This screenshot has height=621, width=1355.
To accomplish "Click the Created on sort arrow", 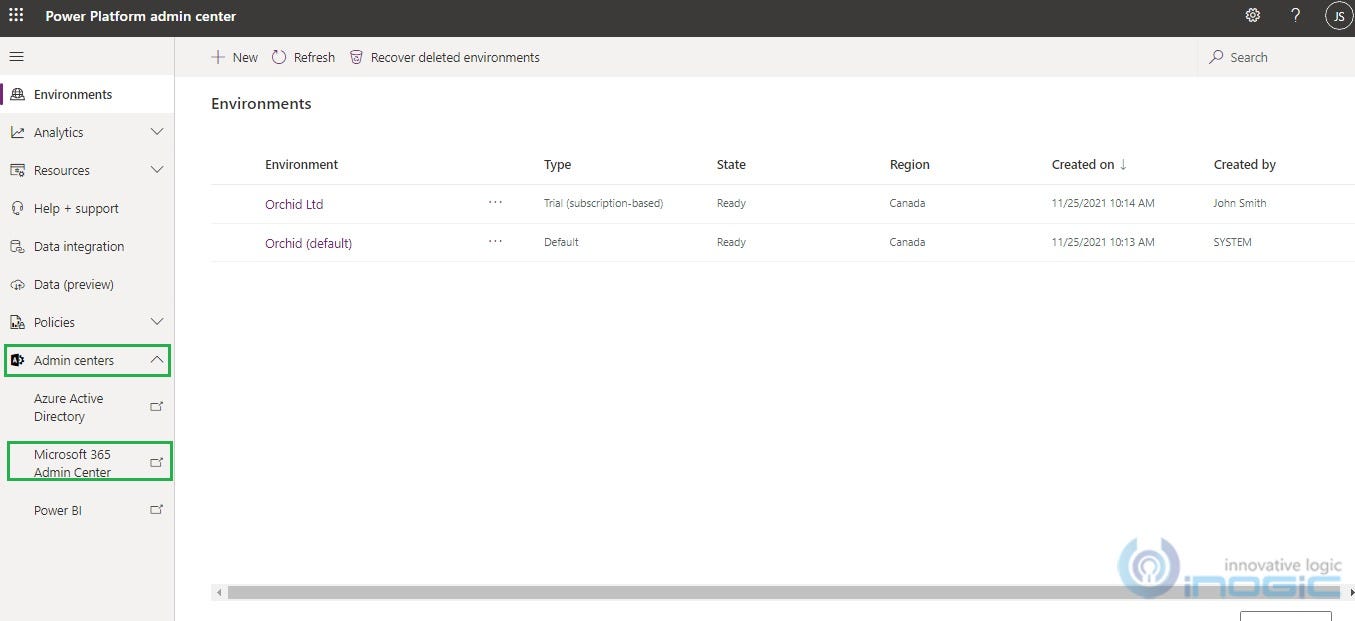I will [1123, 164].
